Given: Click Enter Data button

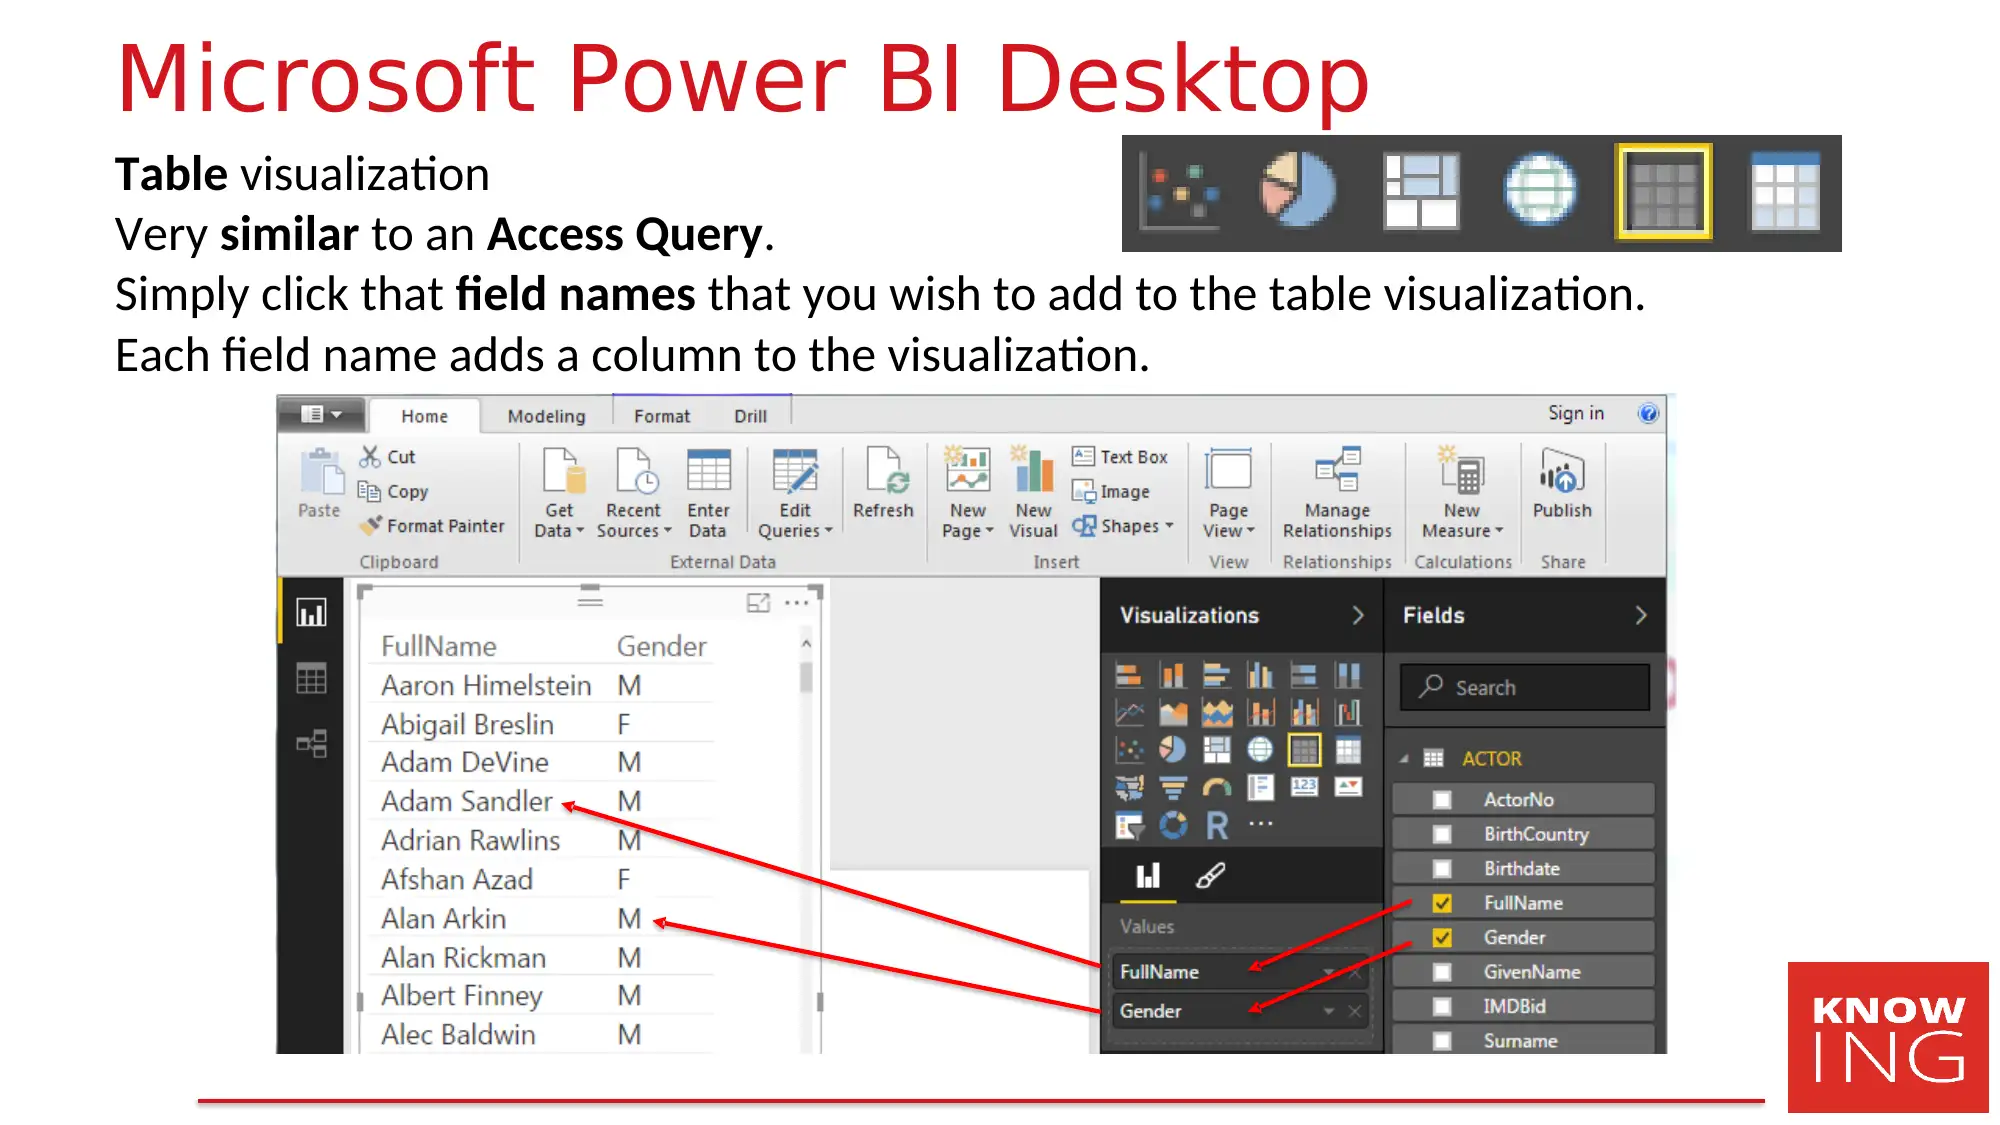Looking at the screenshot, I should [708, 492].
